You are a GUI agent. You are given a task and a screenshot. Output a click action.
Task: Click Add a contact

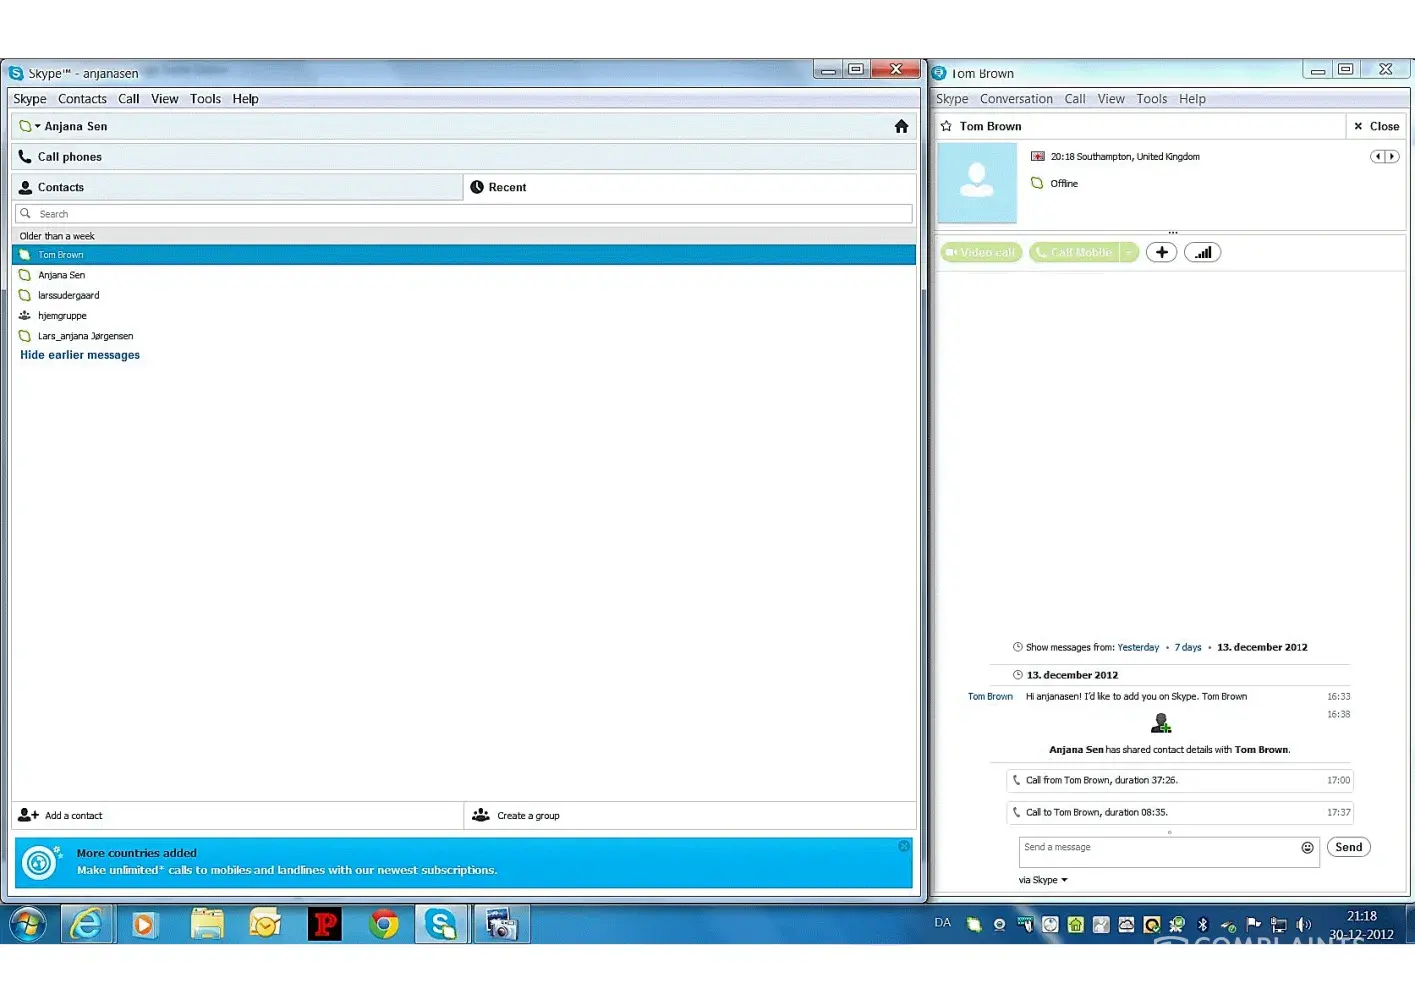237,815
